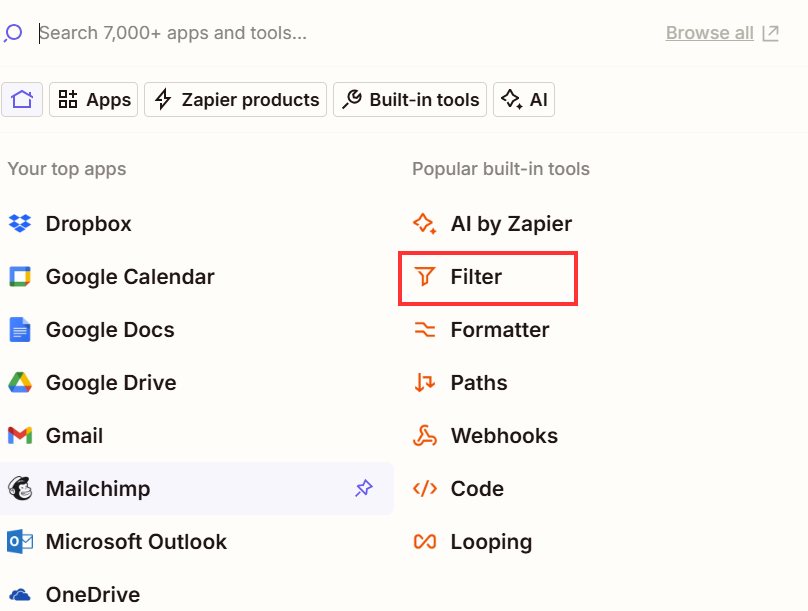
Task: Select the Google Calendar icon
Action: point(20,277)
